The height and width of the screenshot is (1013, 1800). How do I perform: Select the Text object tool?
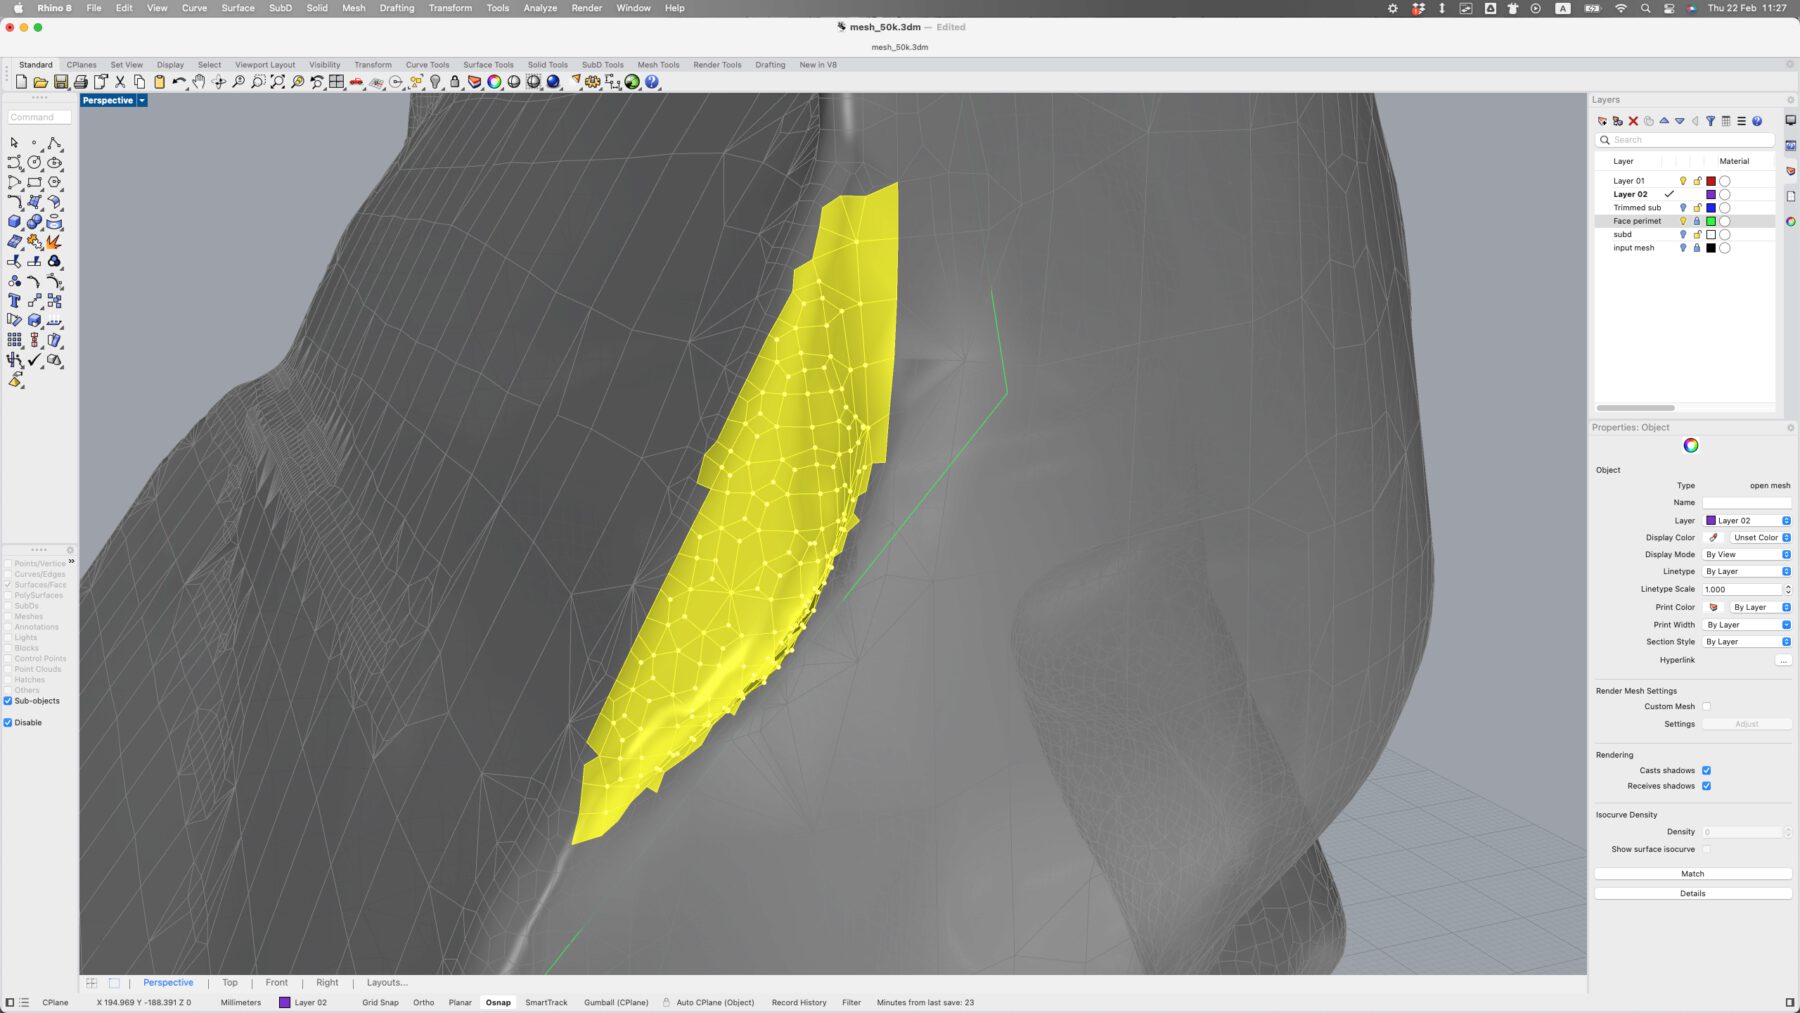pyautogui.click(x=14, y=301)
